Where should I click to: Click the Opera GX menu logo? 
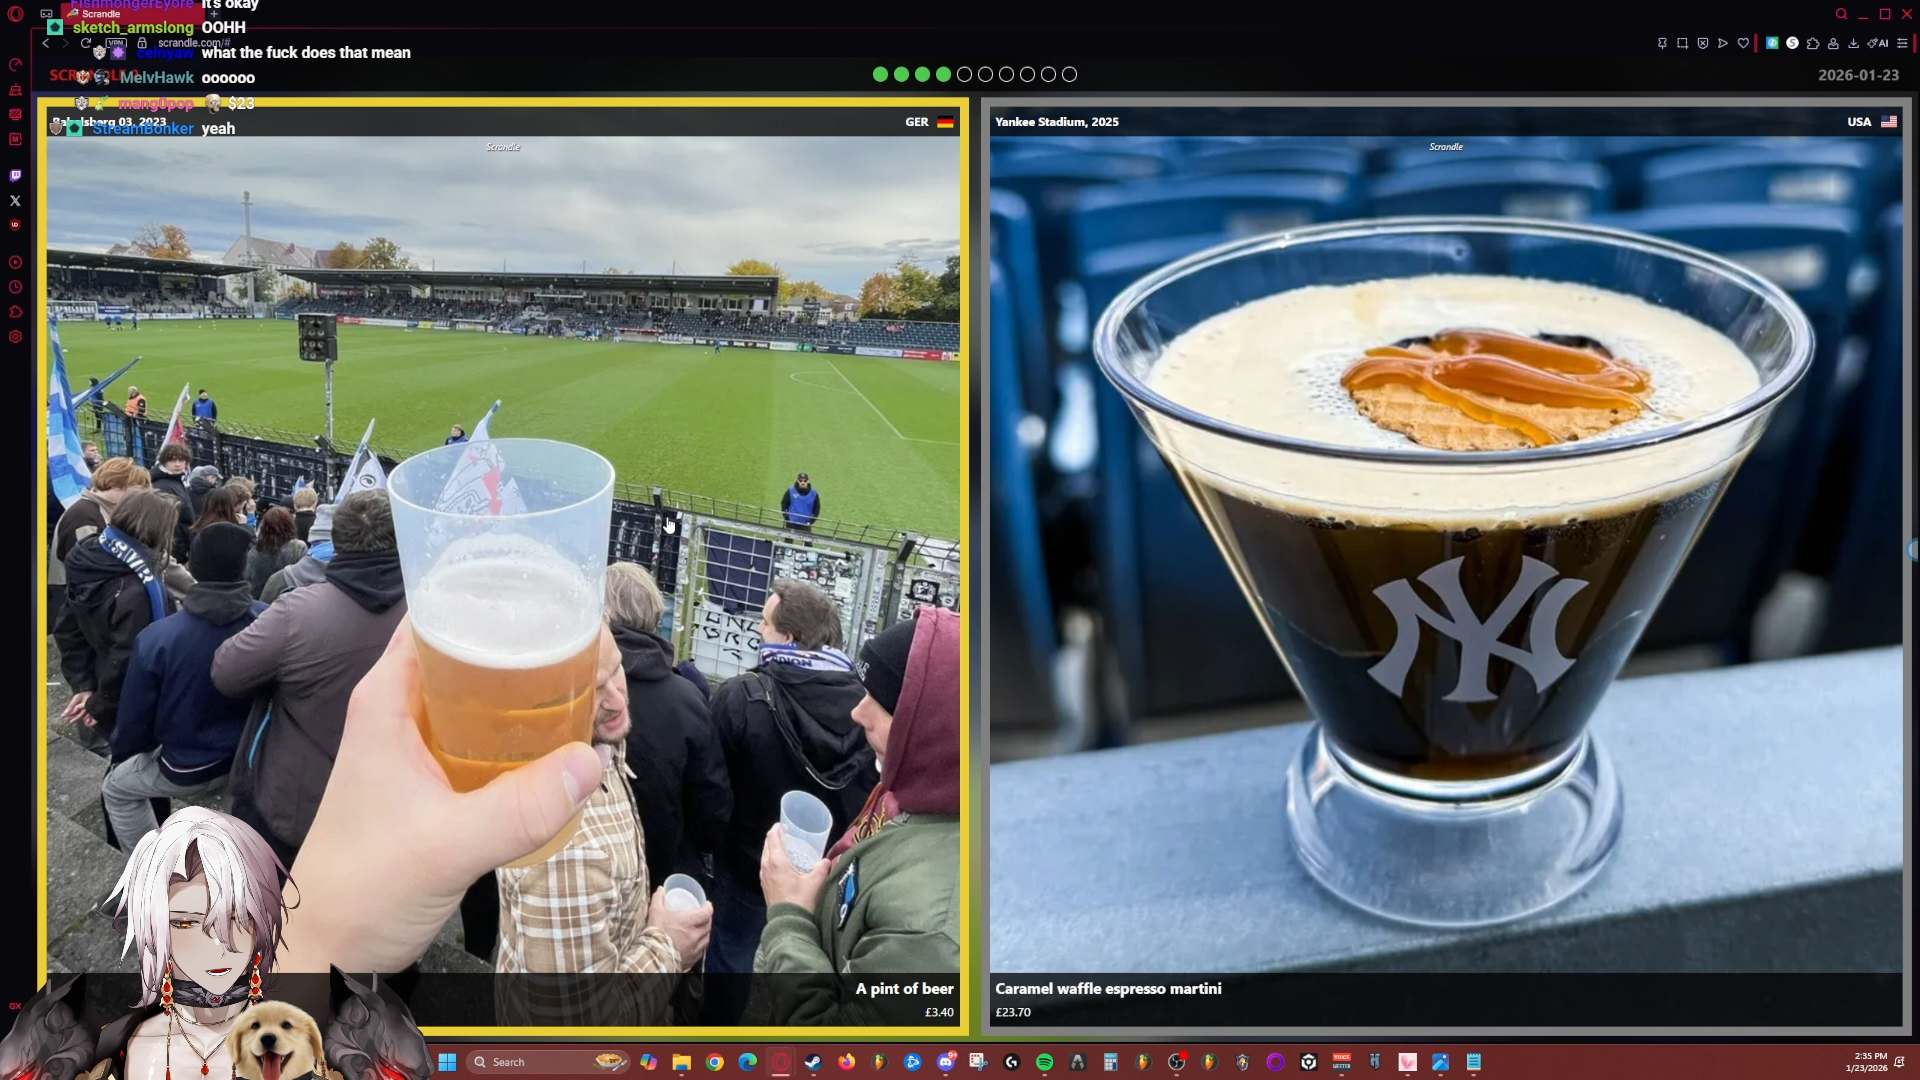click(x=15, y=14)
